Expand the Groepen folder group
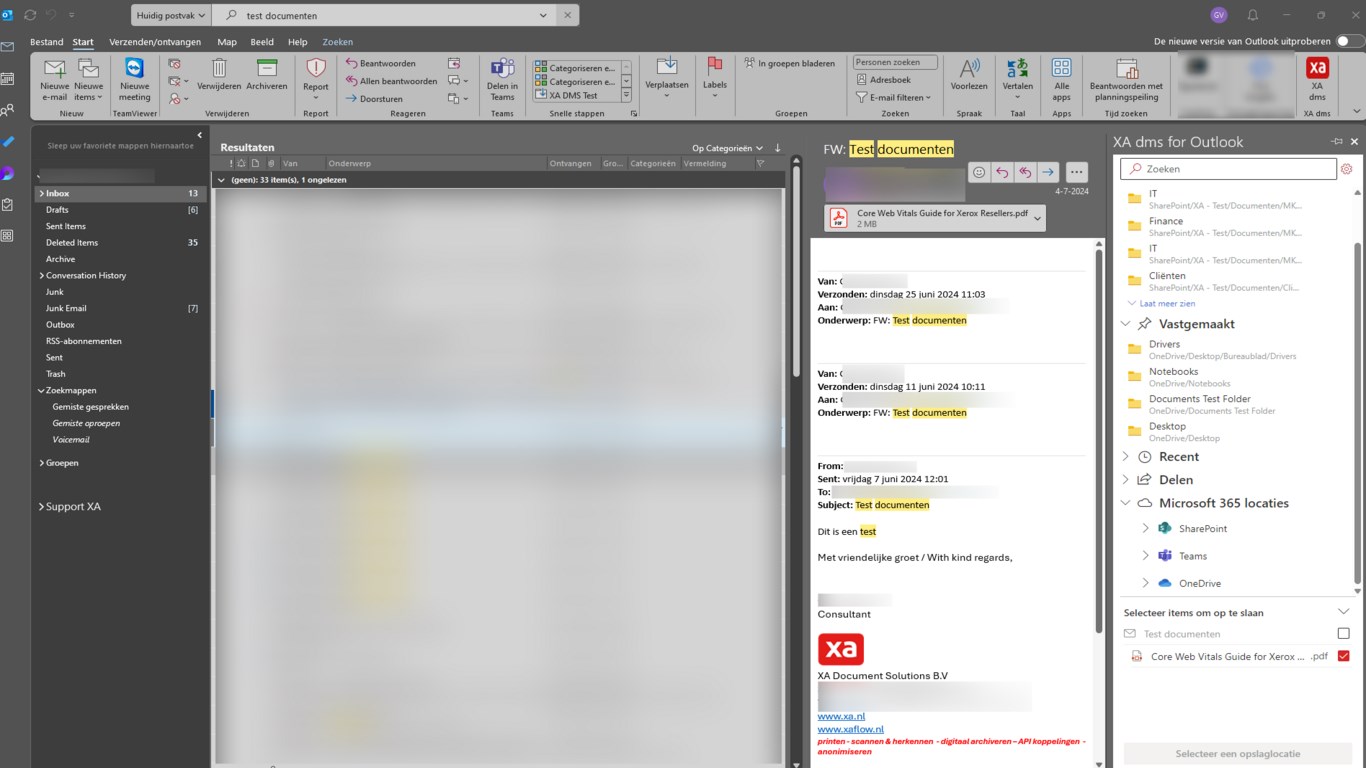 coord(41,463)
